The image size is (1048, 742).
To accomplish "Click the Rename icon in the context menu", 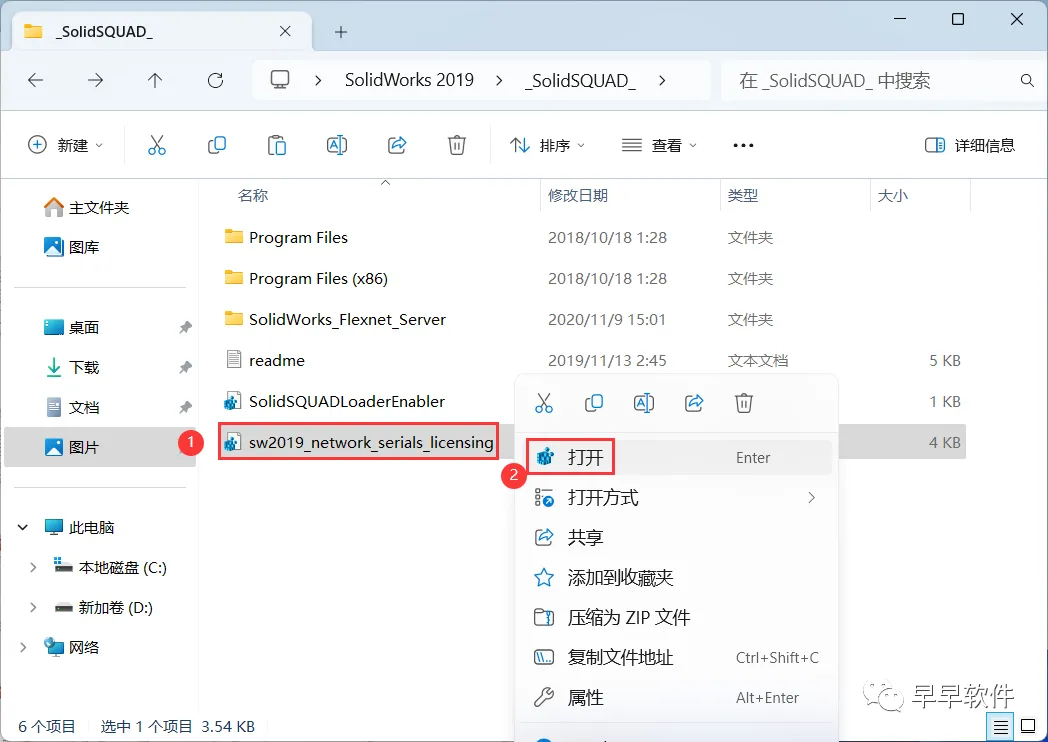I will click(x=644, y=403).
